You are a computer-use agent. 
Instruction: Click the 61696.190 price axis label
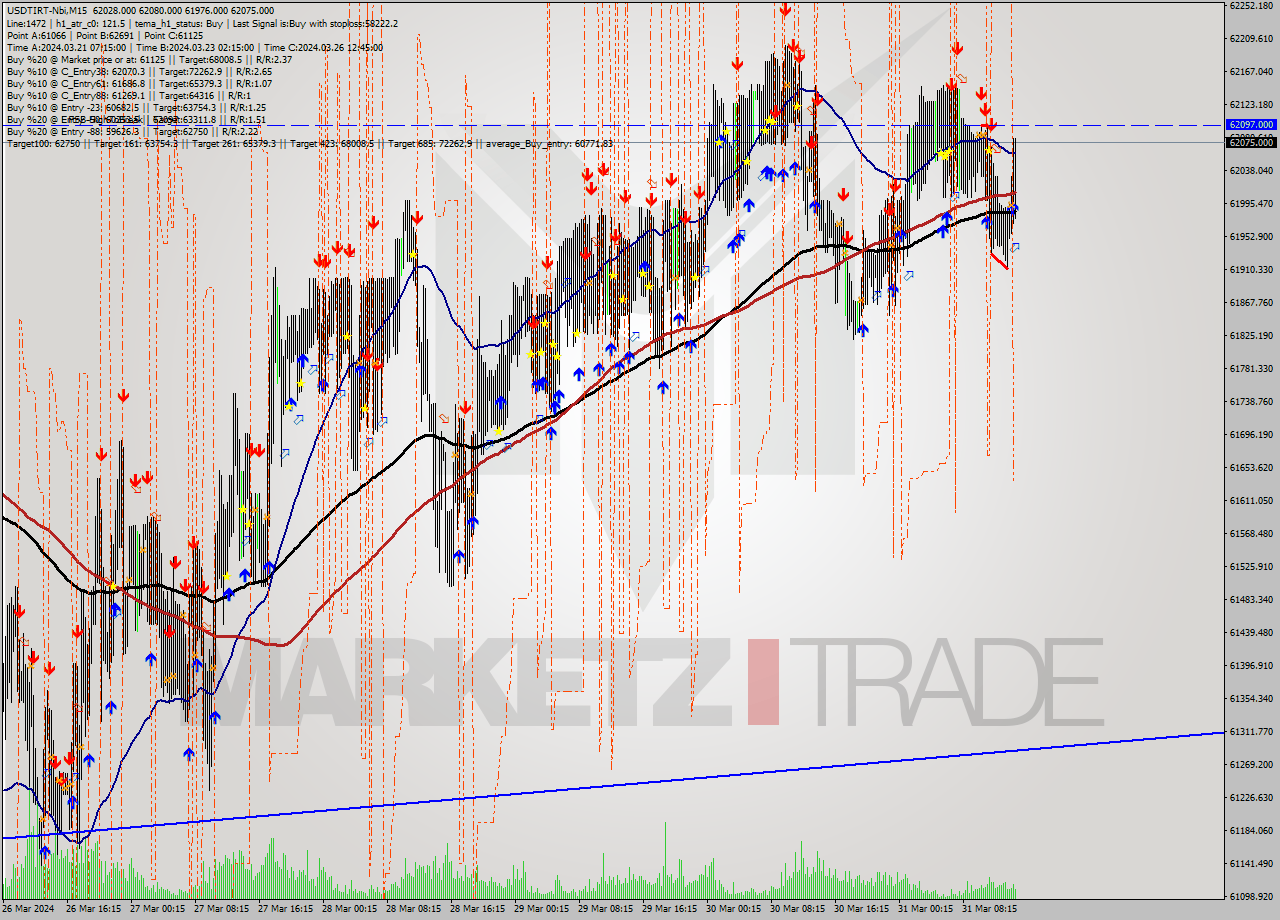click(1253, 434)
